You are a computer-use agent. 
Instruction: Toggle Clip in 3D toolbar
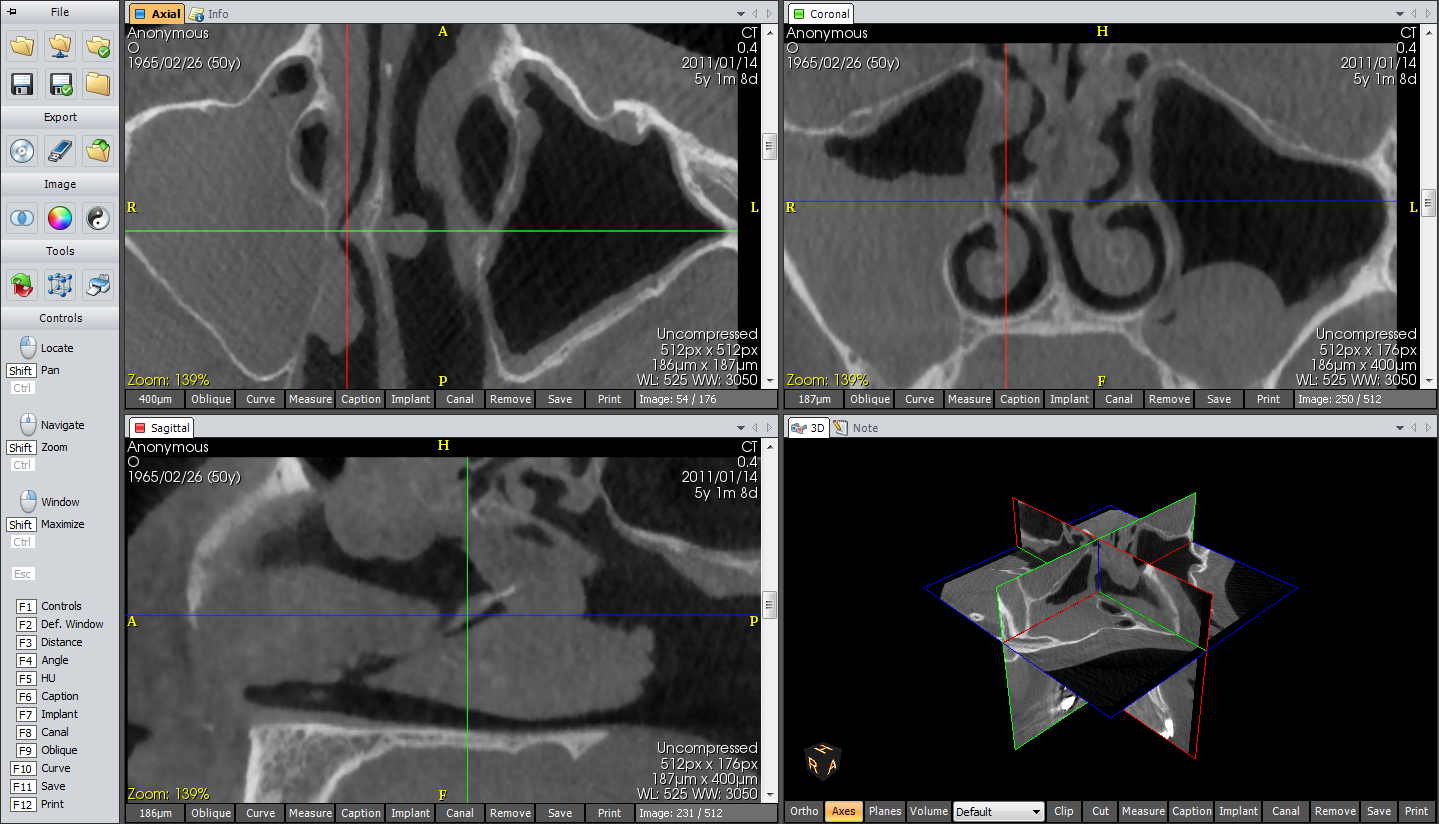[1063, 811]
